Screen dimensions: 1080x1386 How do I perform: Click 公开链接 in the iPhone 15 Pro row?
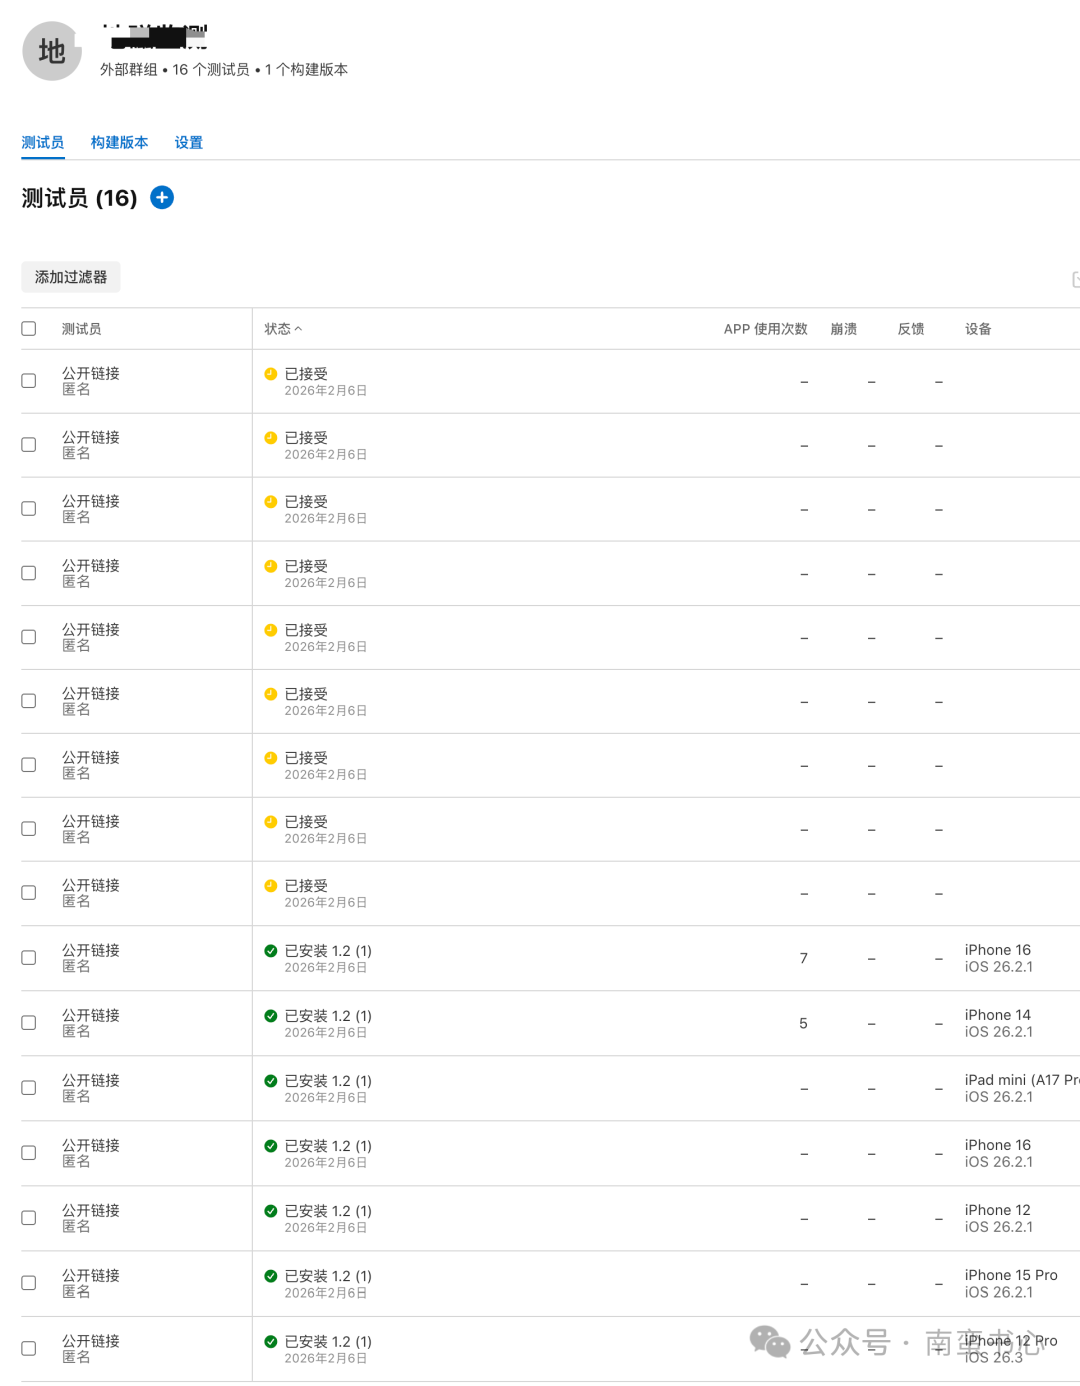coord(91,1275)
